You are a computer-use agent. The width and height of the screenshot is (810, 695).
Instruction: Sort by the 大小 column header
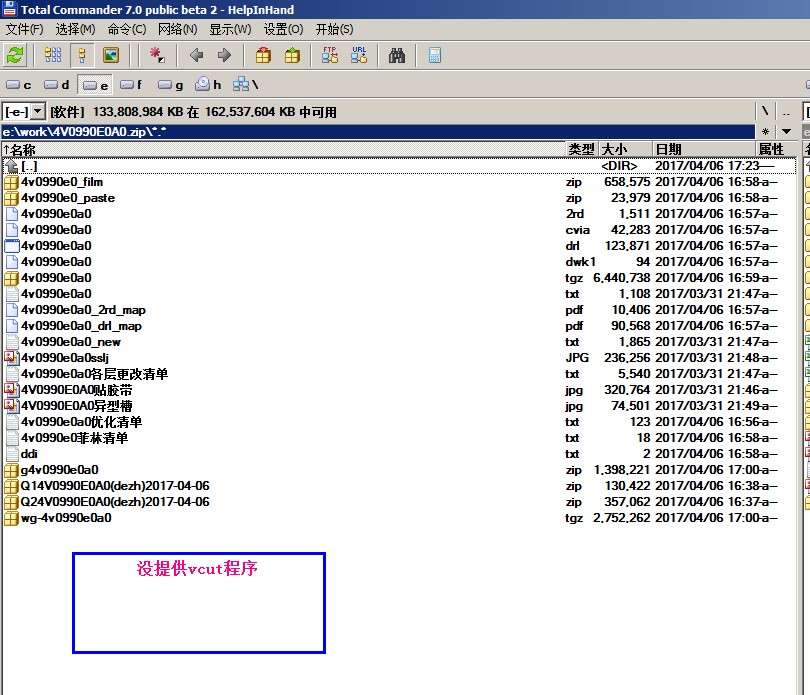coord(626,149)
